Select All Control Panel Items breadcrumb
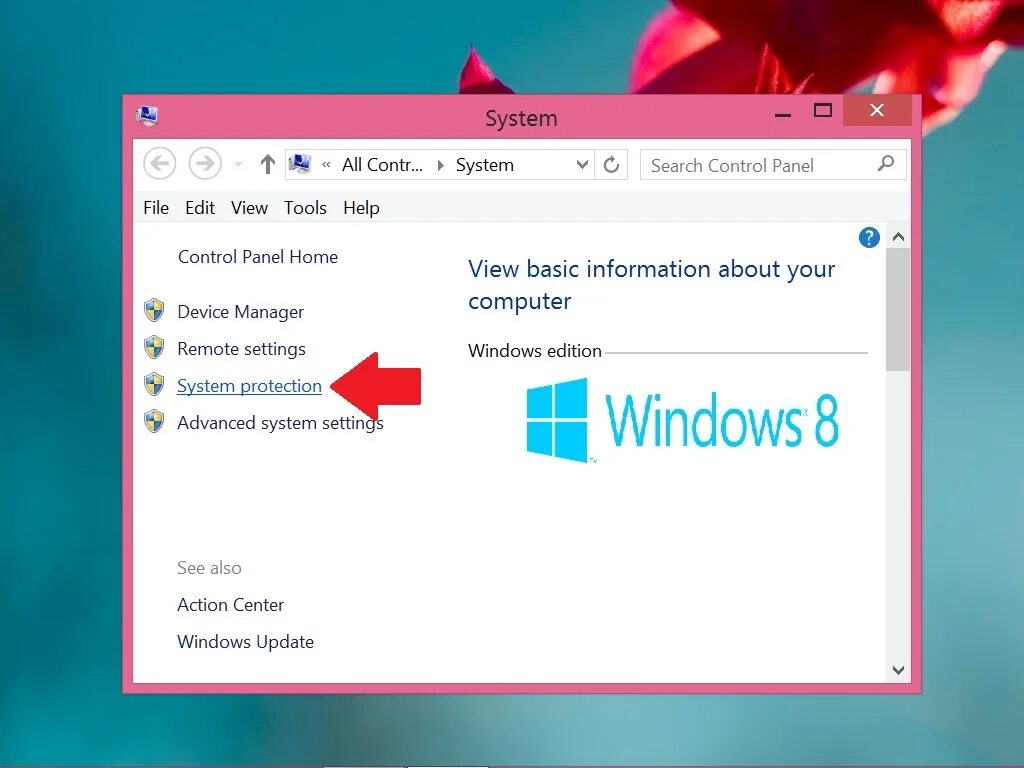 click(x=382, y=165)
